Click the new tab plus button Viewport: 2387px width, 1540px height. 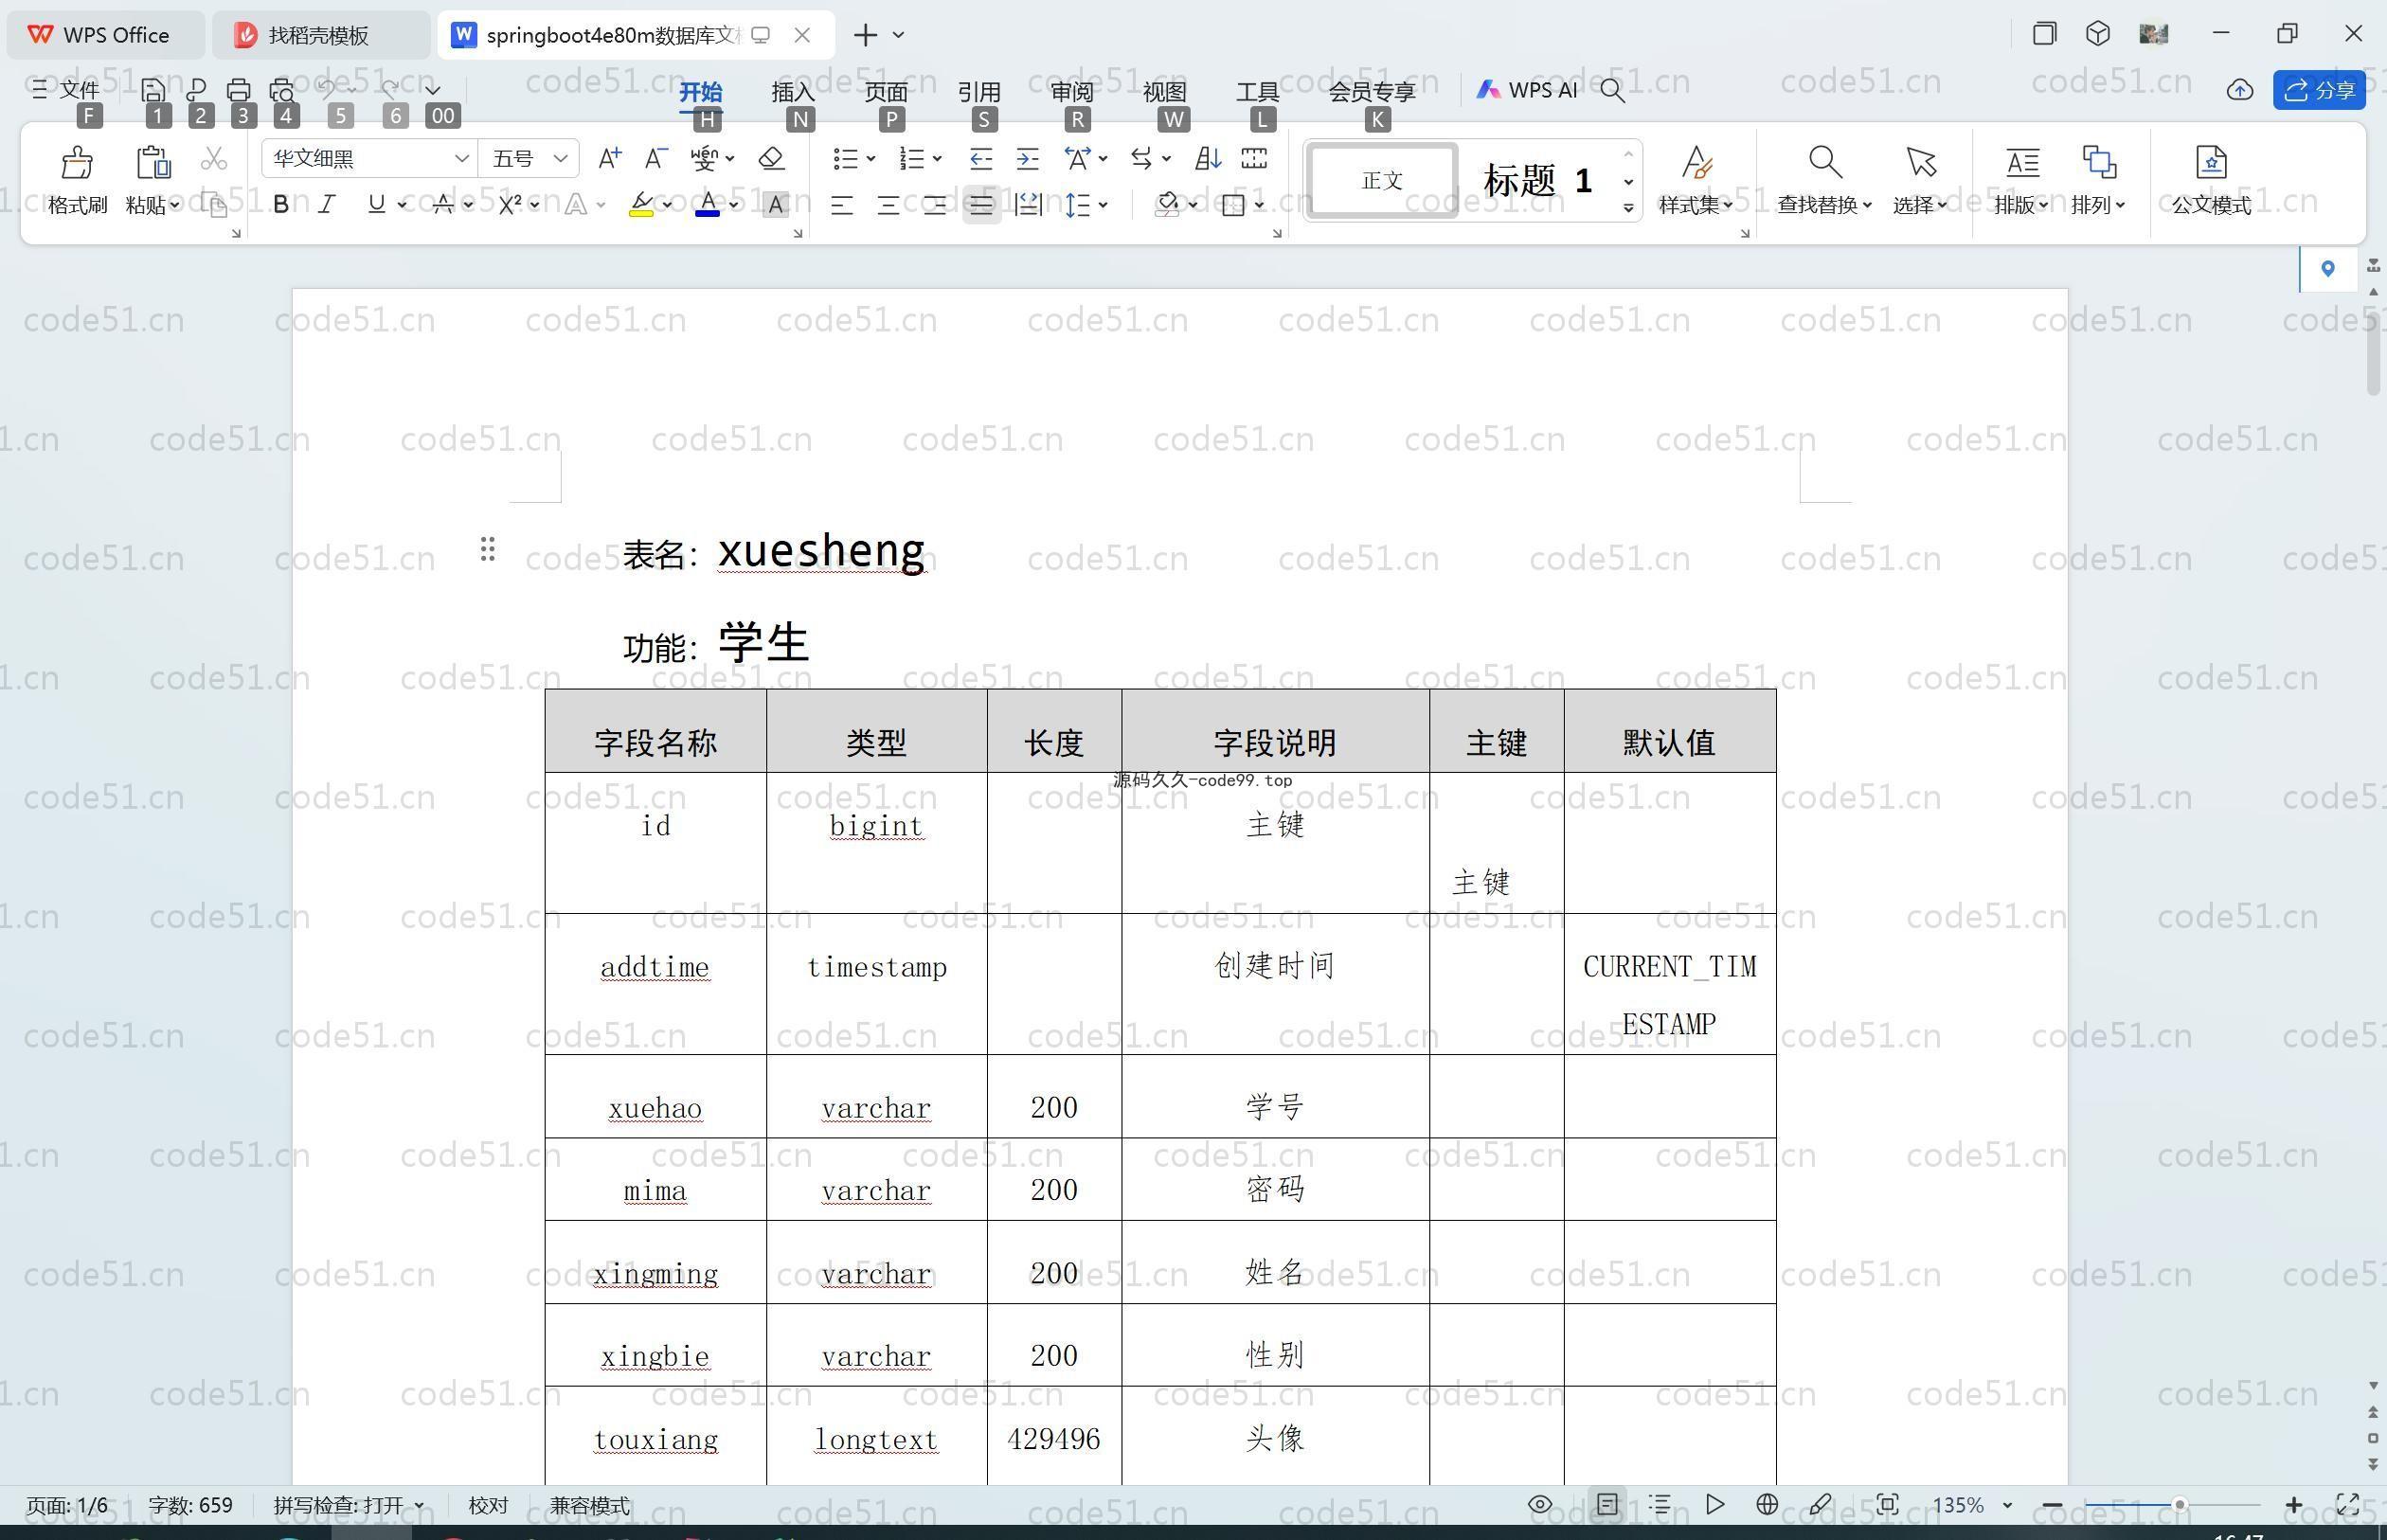[865, 35]
